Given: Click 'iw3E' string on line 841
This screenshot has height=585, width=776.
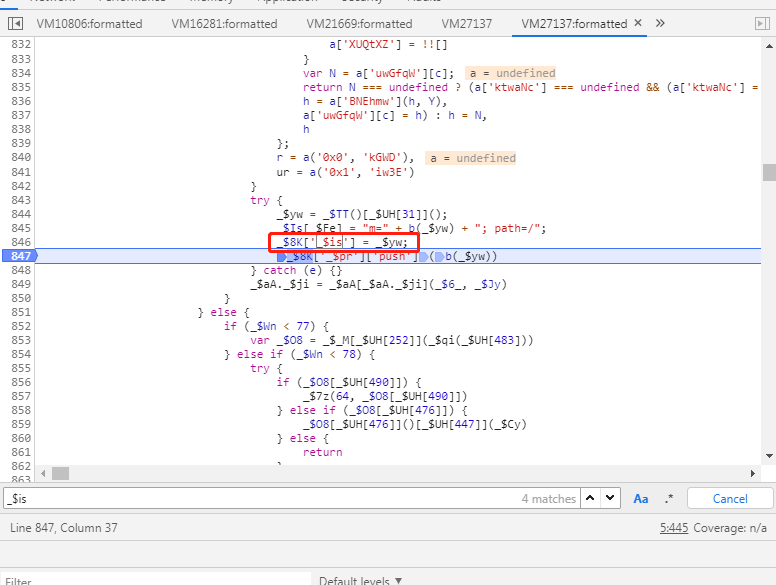Looking at the screenshot, I should click(388, 172).
